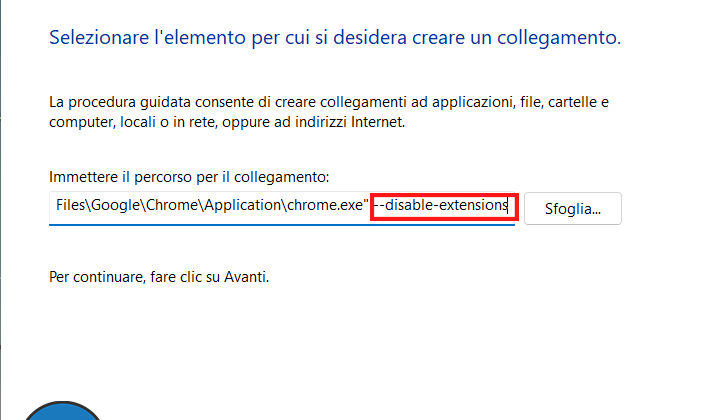This screenshot has height=420, width=707.
Task: Click the Sfoglia... browse button
Action: point(572,209)
